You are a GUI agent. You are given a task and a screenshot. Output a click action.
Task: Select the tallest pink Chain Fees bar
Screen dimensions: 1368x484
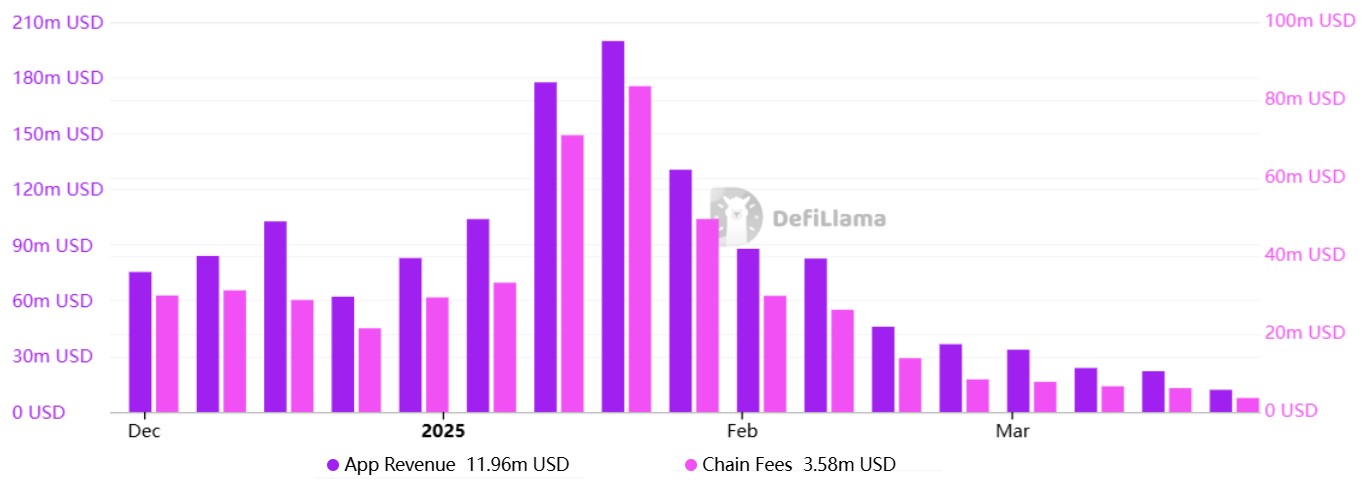click(x=640, y=249)
